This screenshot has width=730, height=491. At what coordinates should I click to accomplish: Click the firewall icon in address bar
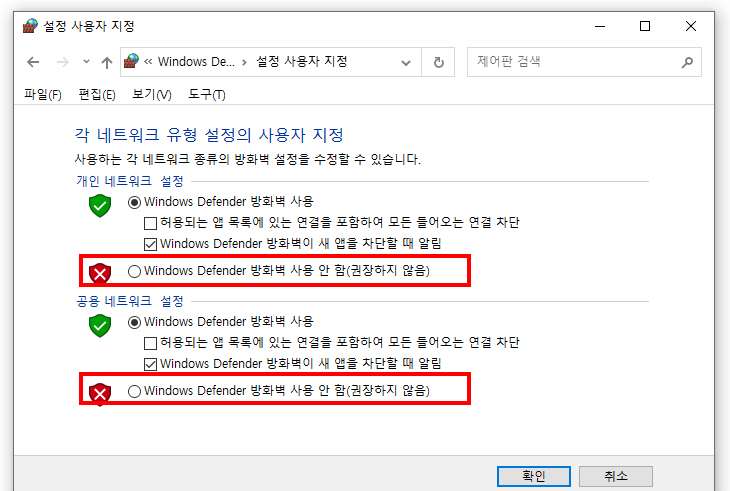tap(131, 61)
